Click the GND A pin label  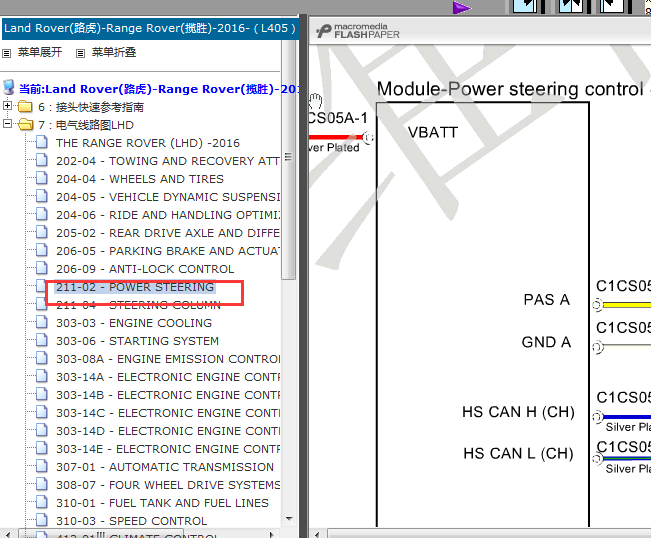(x=546, y=342)
